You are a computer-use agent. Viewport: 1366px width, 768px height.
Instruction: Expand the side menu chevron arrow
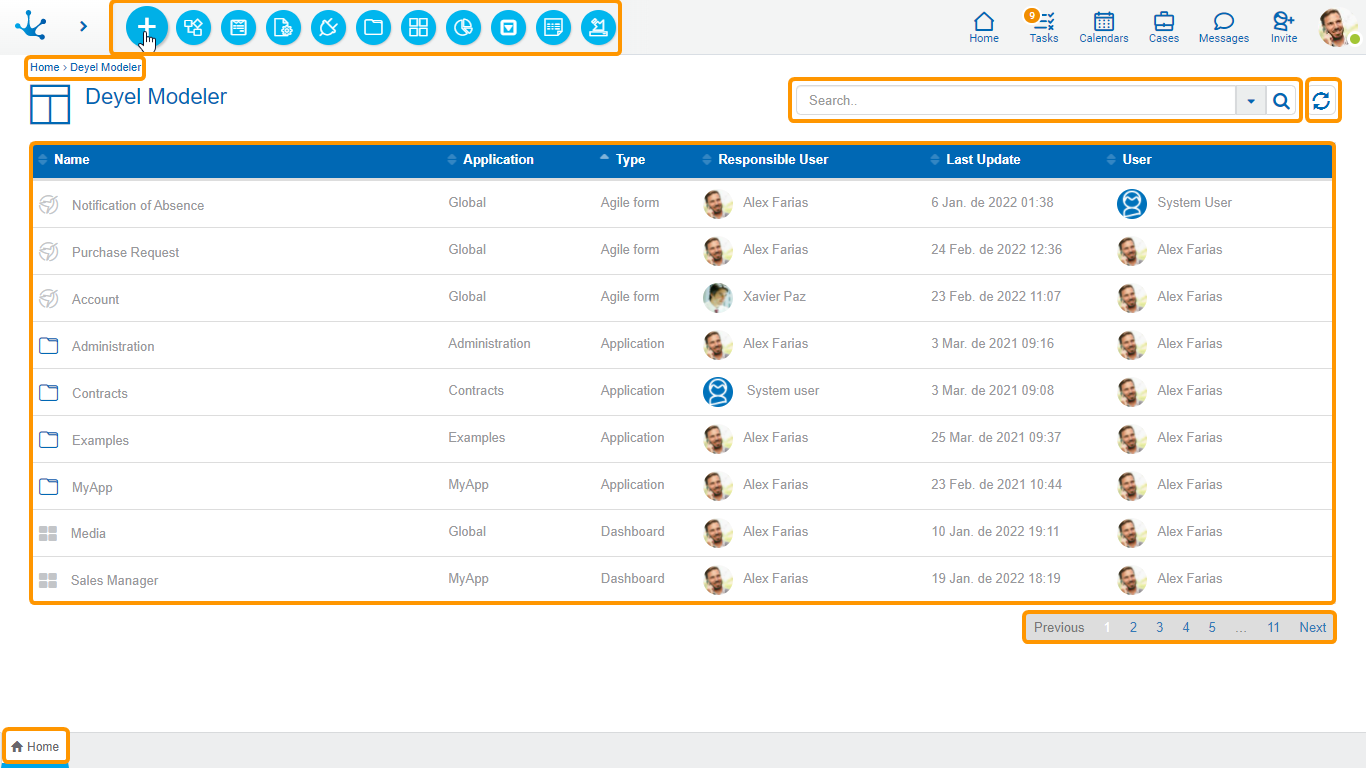pos(84,27)
